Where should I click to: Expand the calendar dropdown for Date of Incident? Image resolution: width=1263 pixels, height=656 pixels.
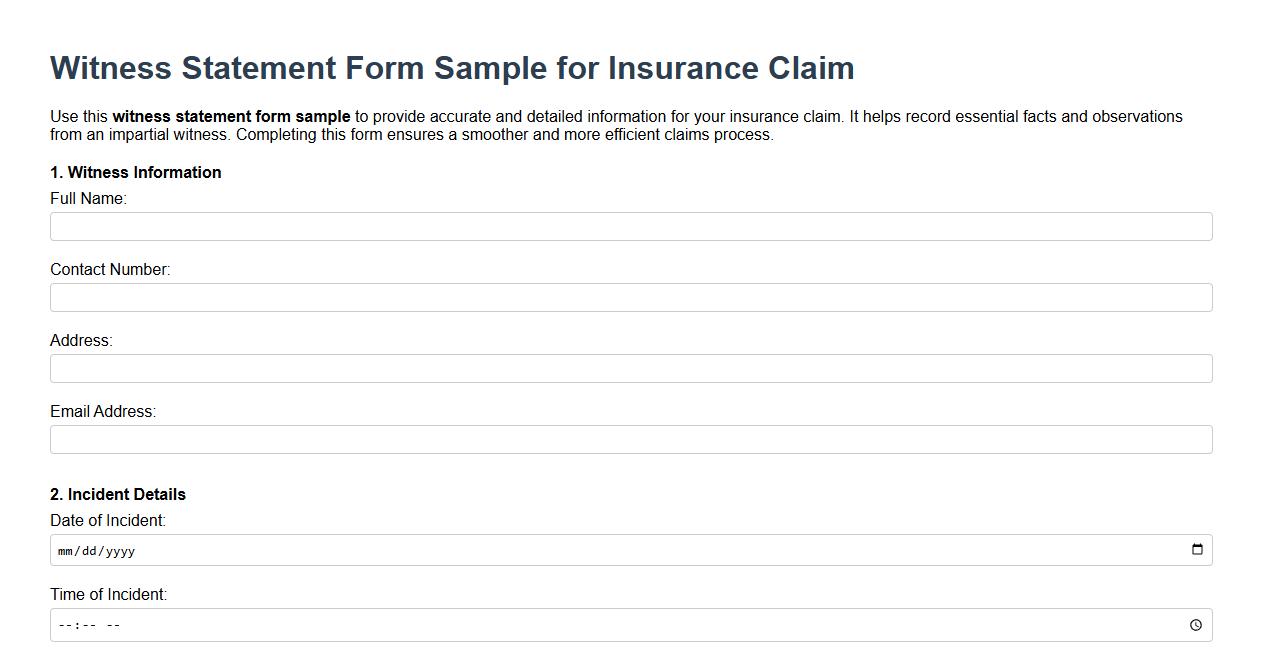(x=1196, y=549)
